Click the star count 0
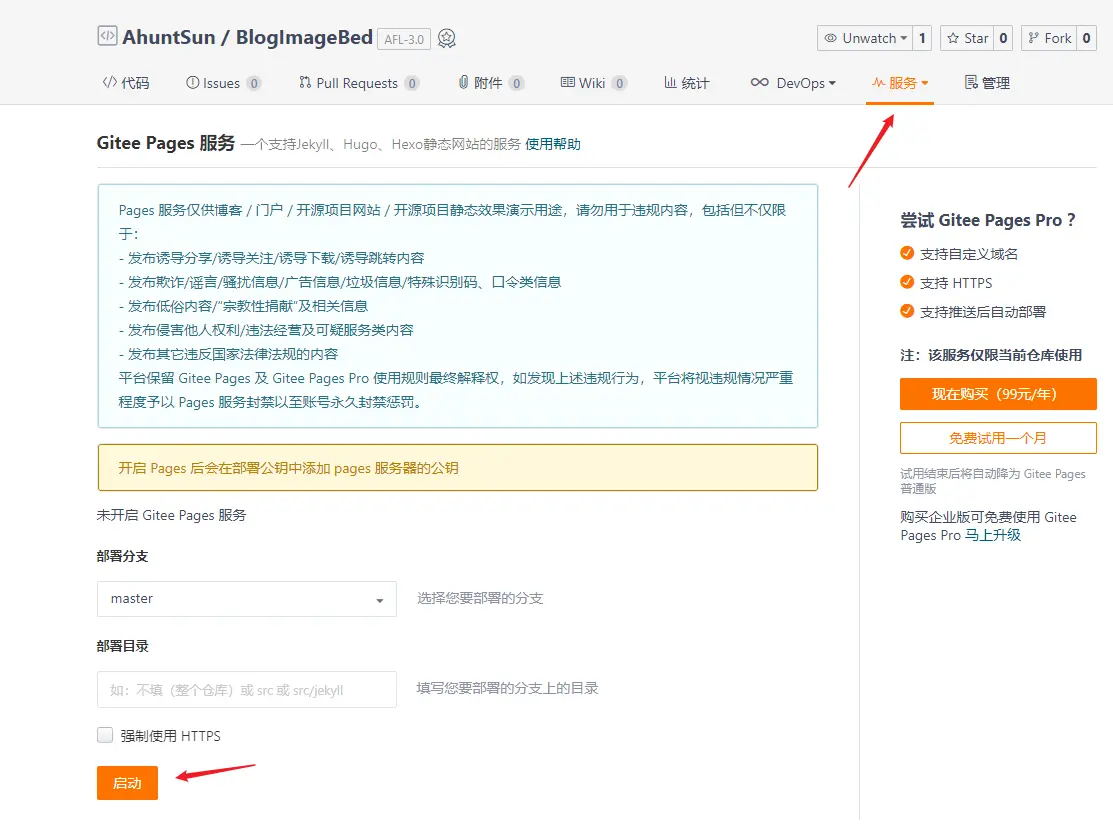The height and width of the screenshot is (828, 1113). click(x=1003, y=38)
